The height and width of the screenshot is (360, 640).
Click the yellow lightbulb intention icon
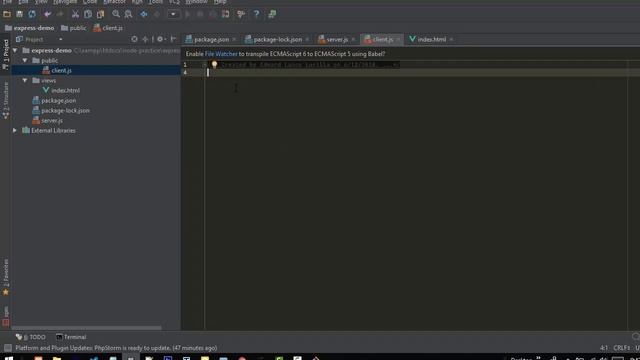(x=214, y=64)
